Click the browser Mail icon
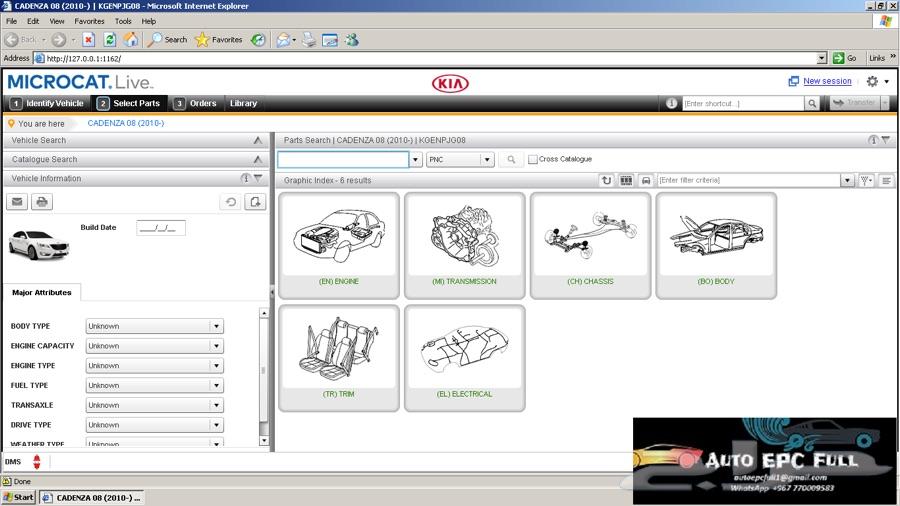900x506 pixels. click(x=285, y=40)
